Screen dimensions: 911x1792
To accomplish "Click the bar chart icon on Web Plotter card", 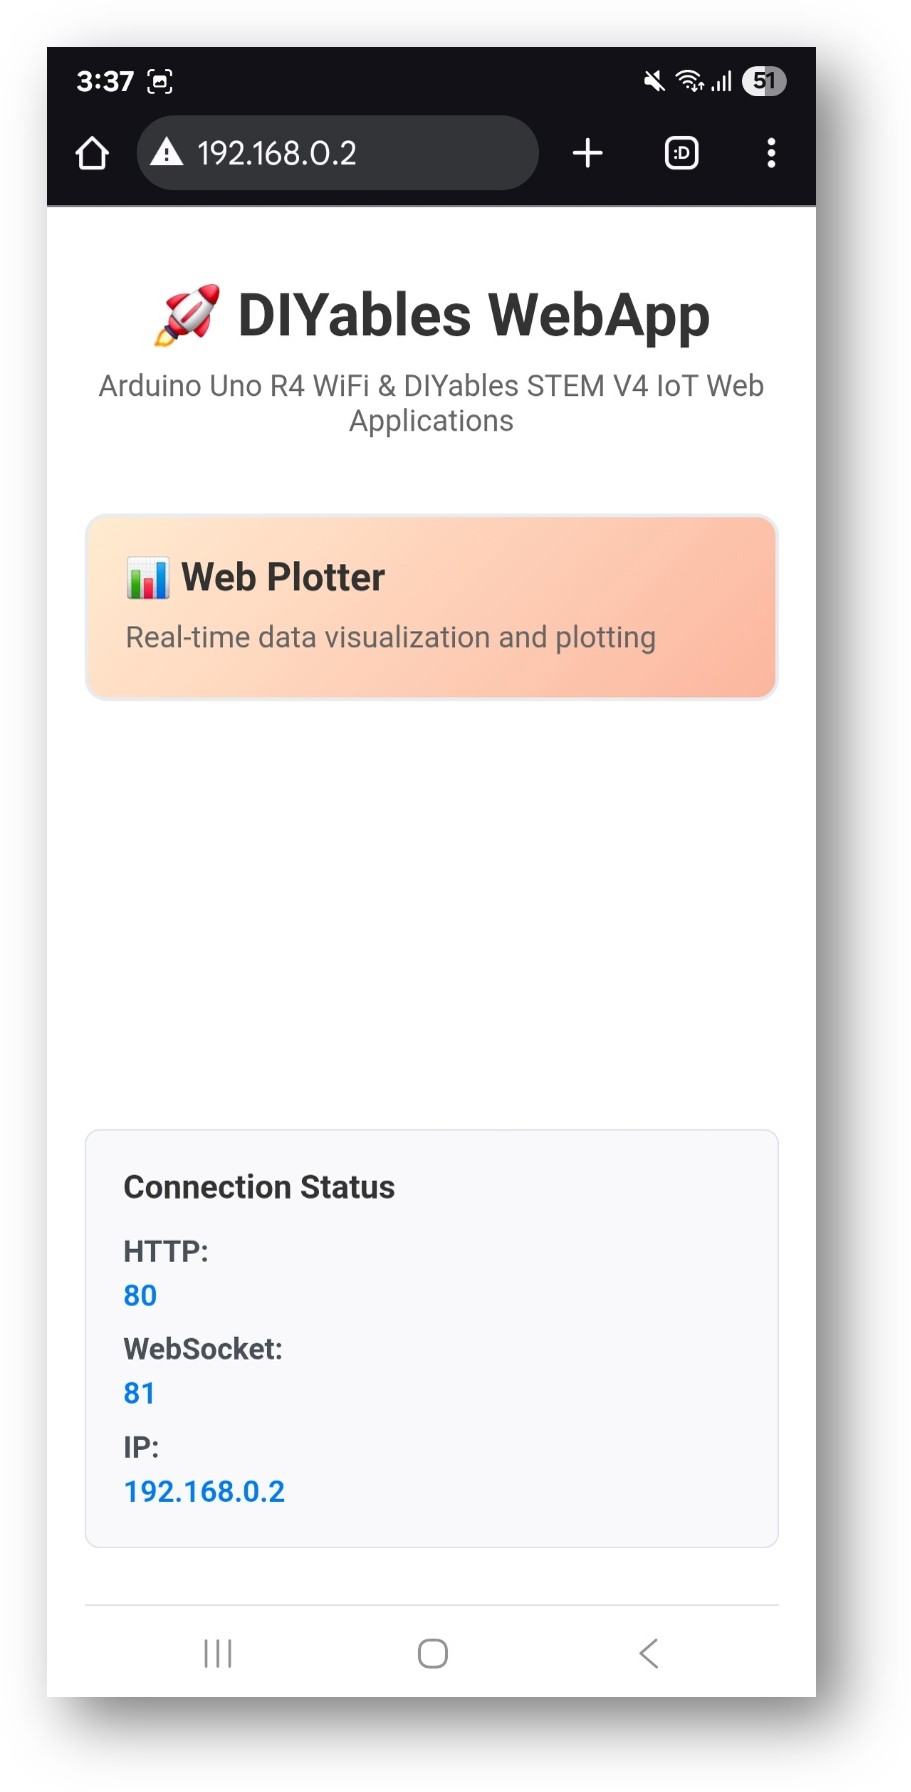I will [148, 577].
